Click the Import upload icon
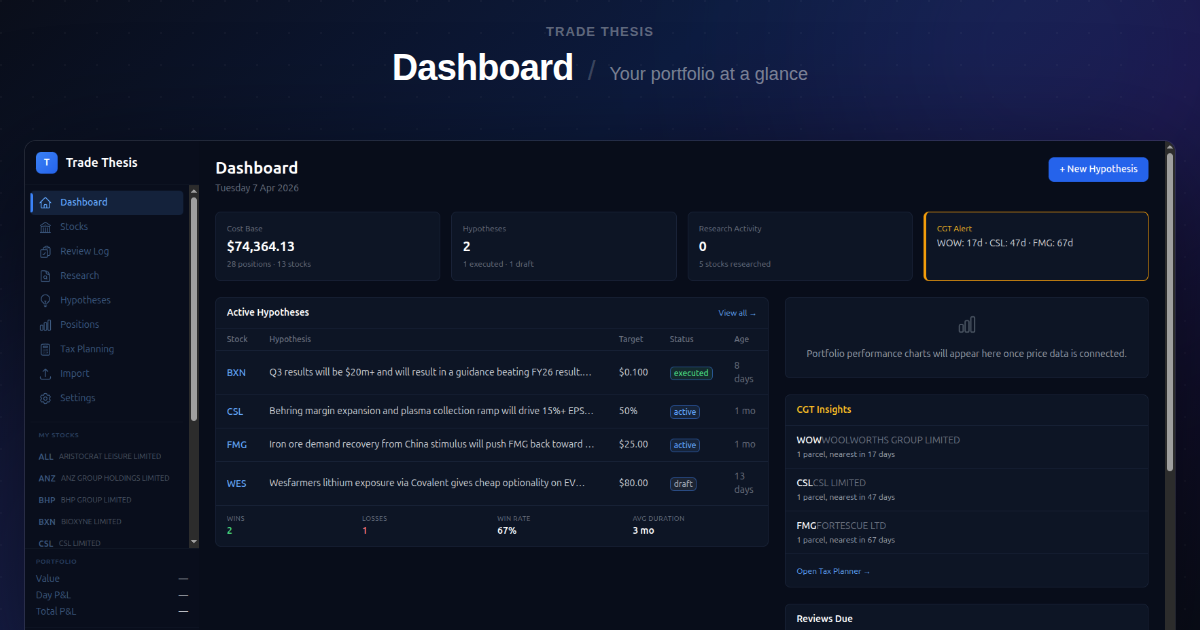 click(x=45, y=374)
